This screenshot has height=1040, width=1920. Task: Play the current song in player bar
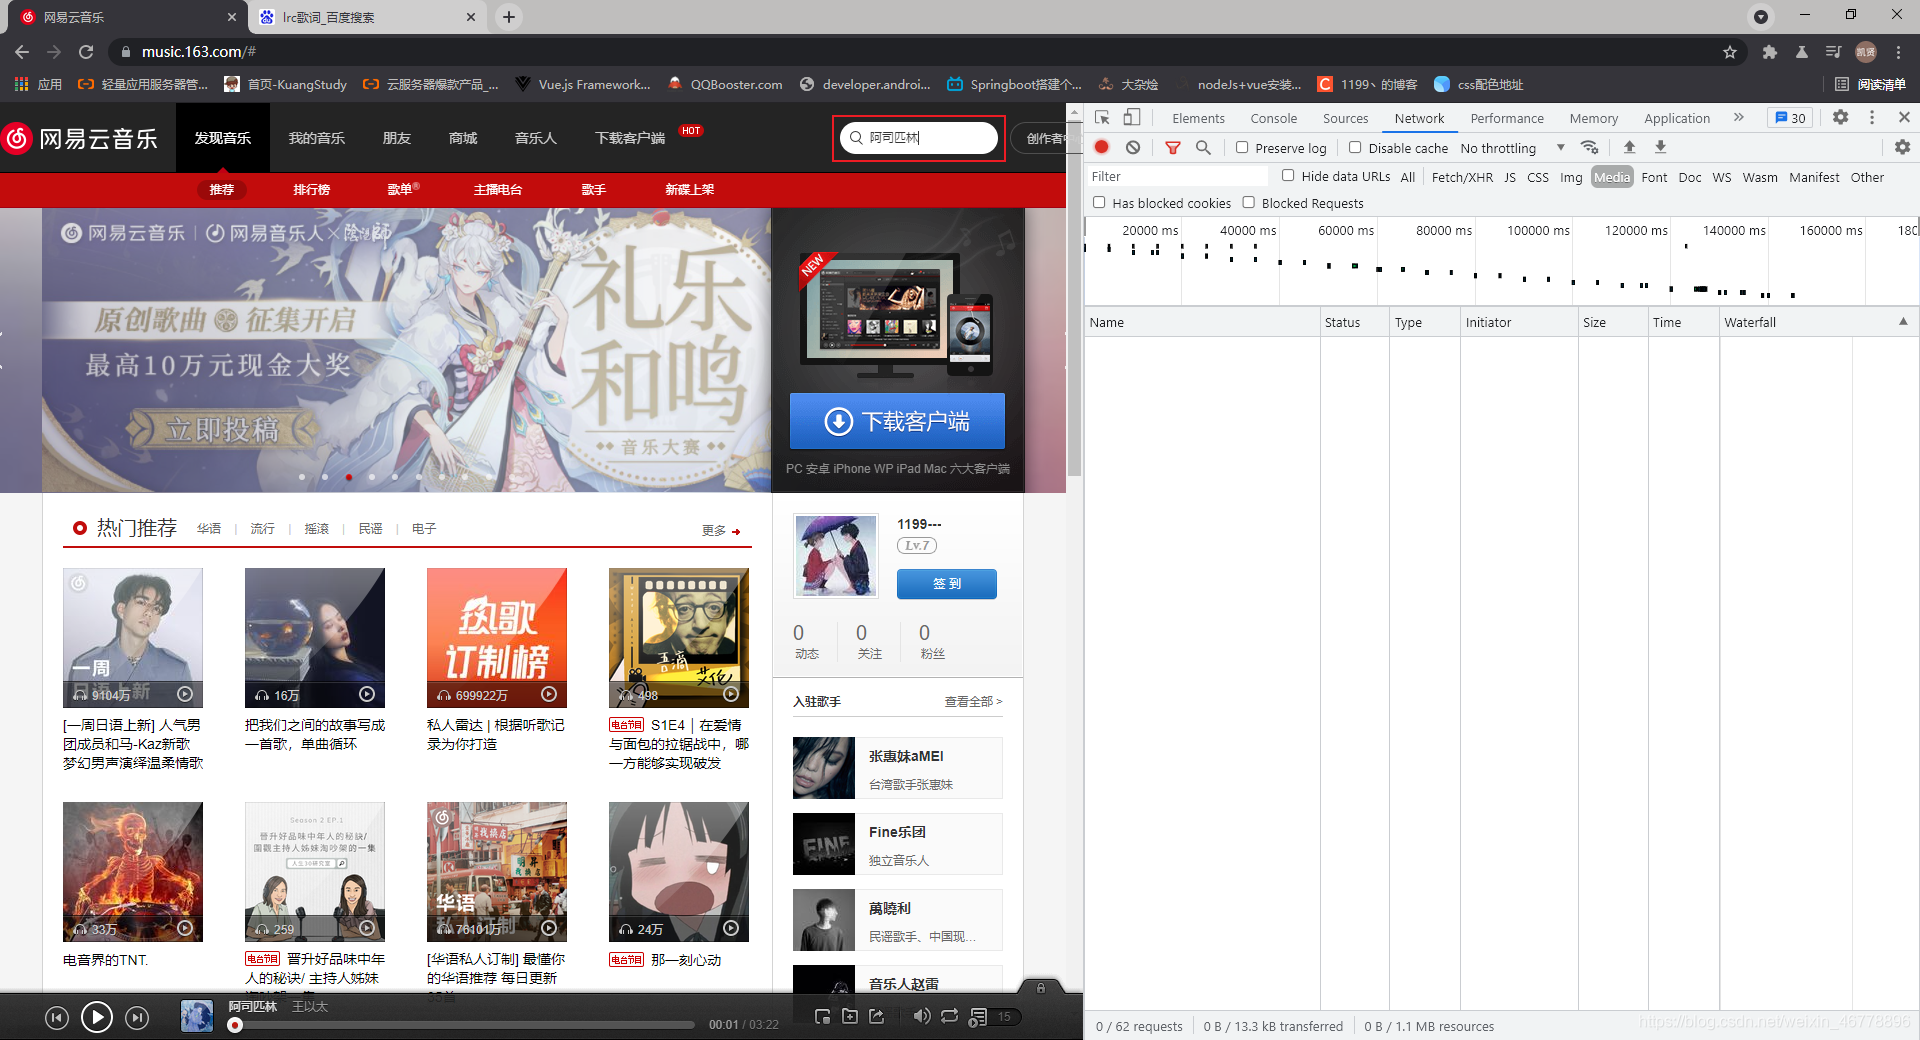(x=96, y=1017)
